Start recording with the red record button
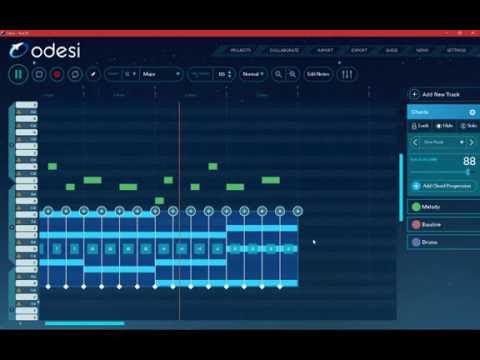Image resolution: width=480 pixels, height=360 pixels. pos(57,74)
